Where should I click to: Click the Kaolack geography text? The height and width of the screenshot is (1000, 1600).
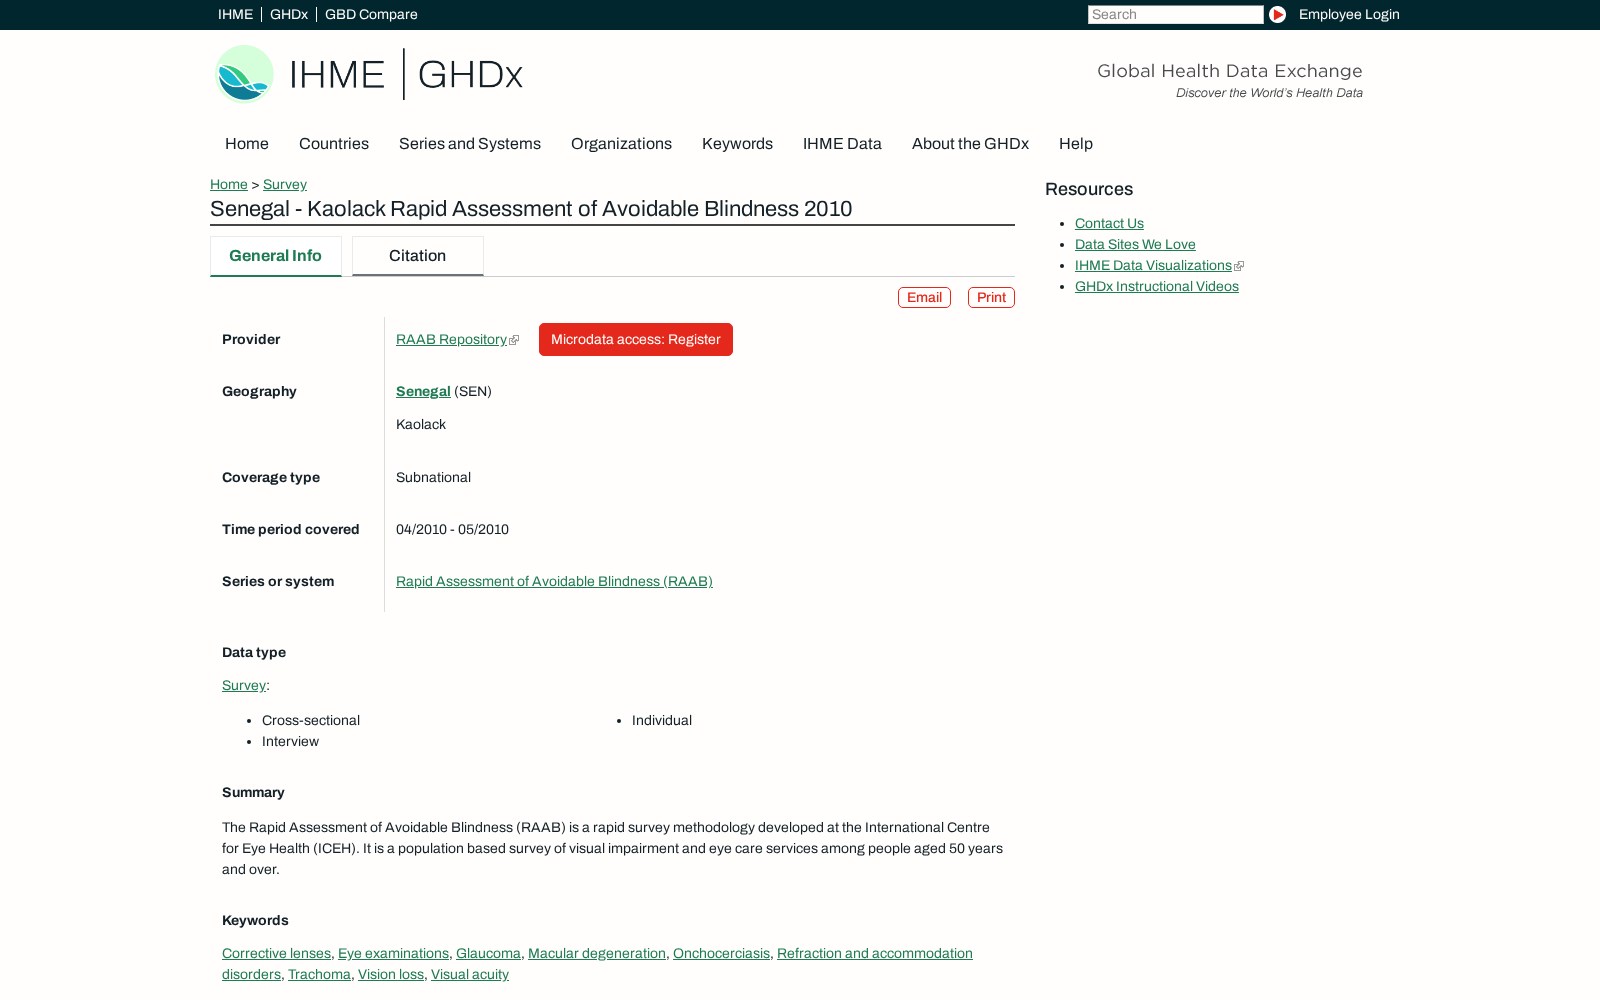[x=421, y=425]
